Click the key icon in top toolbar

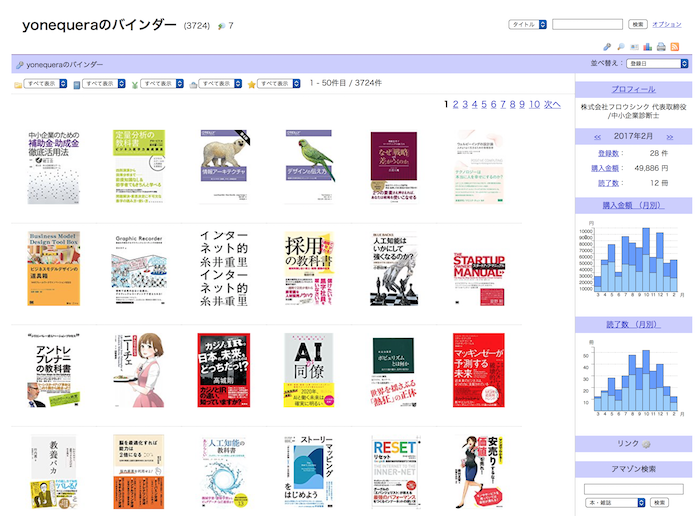pyautogui.click(x=607, y=47)
